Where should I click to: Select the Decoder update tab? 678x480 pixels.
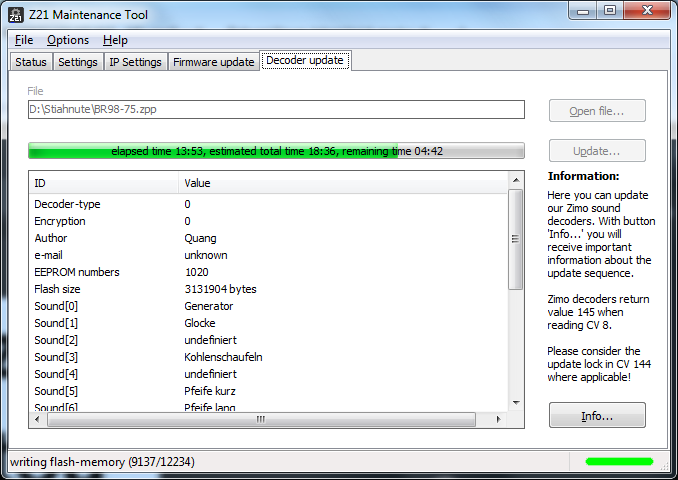(305, 61)
